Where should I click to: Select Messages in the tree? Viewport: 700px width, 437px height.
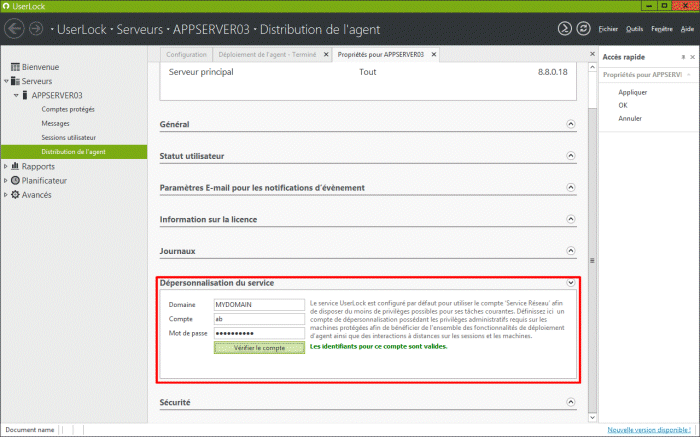pyautogui.click(x=55, y=124)
